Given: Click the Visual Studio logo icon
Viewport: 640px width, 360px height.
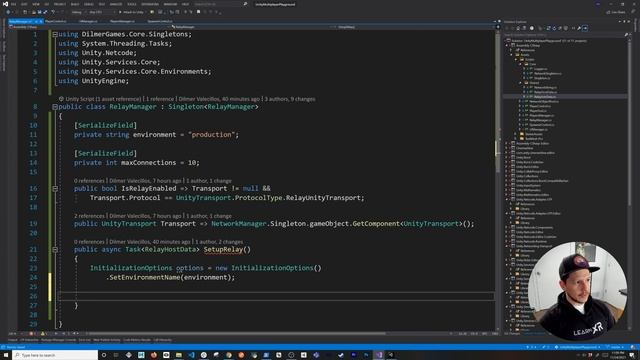Looking at the screenshot, I should [x=5, y=4].
